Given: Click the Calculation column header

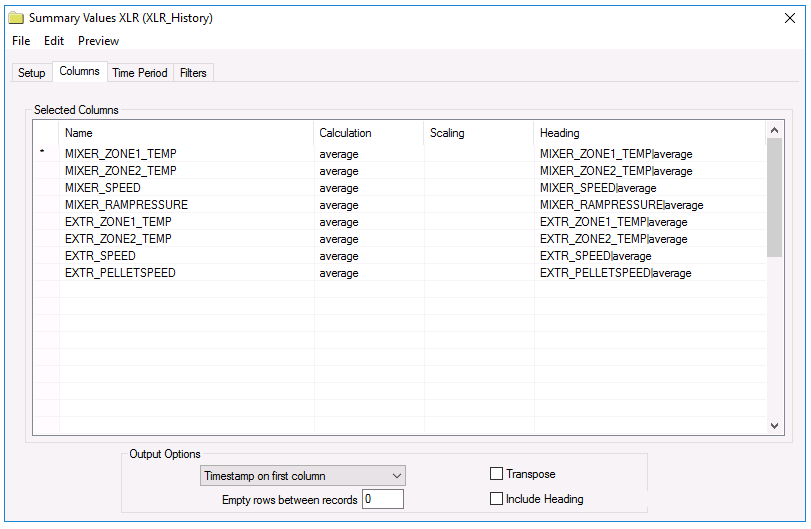Looking at the screenshot, I should [x=369, y=133].
